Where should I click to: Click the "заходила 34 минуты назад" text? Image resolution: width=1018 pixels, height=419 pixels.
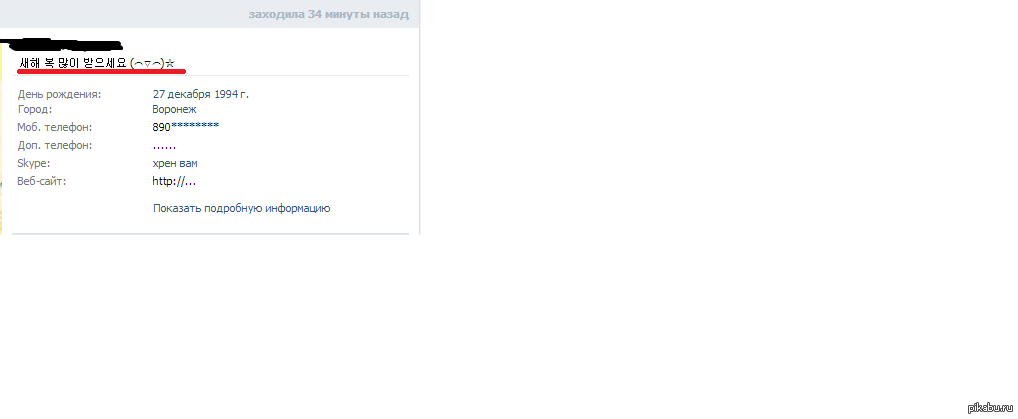[329, 14]
